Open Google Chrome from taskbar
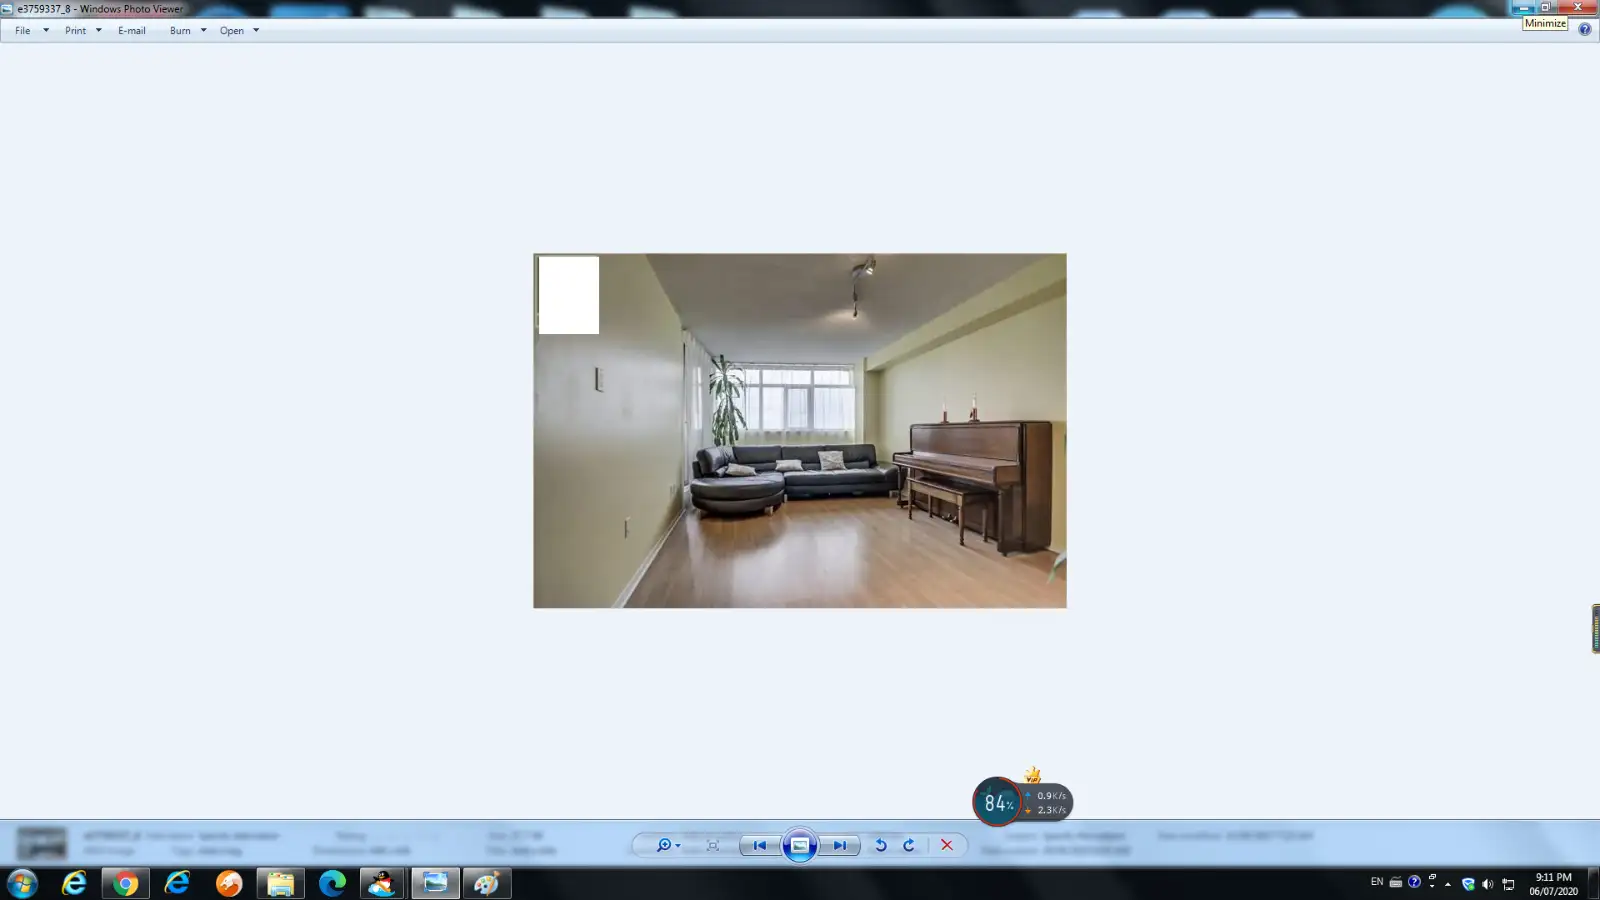Image resolution: width=1600 pixels, height=900 pixels. [126, 884]
